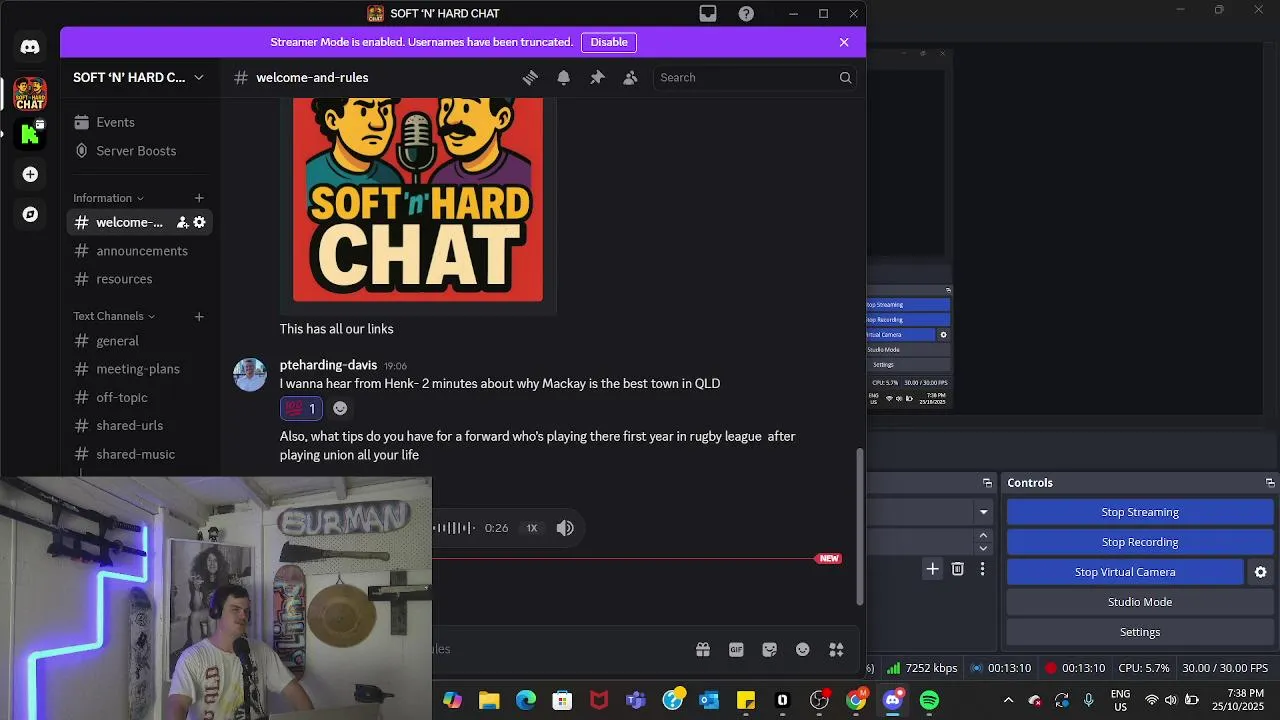Add a reaction with the smiley icon
Image resolution: width=1280 pixels, height=720 pixels.
340,408
